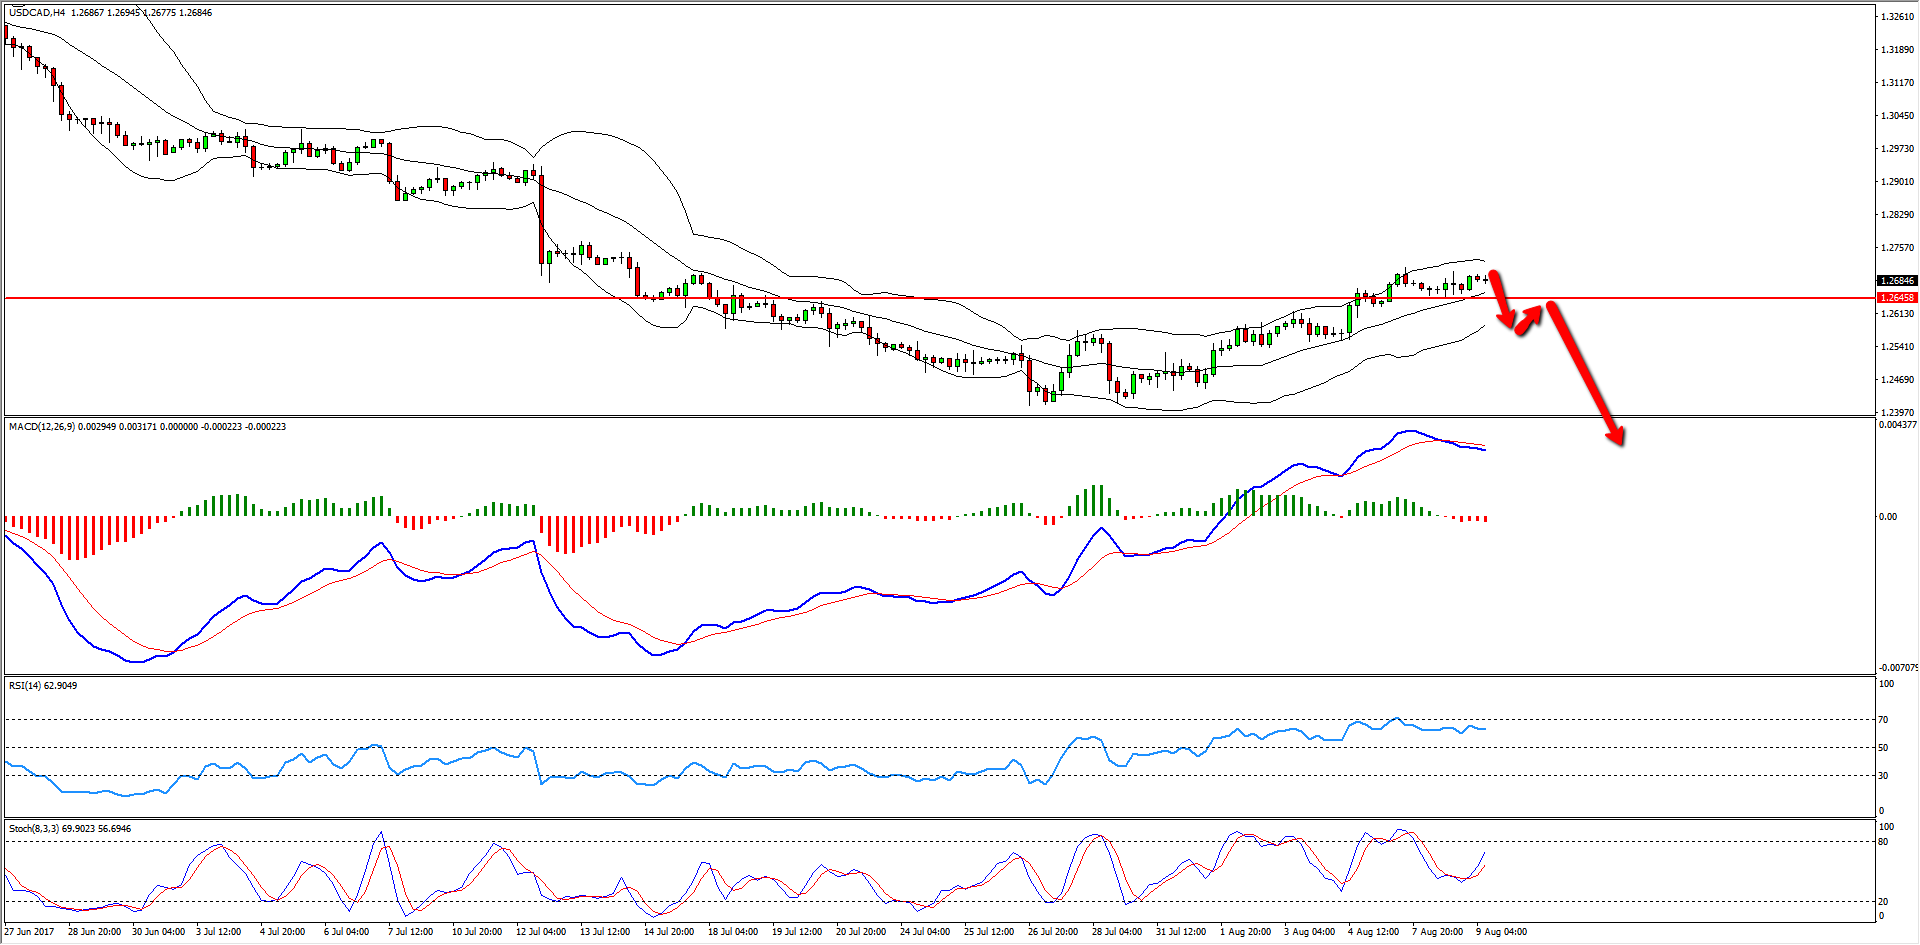Image resolution: width=1920 pixels, height=945 pixels.
Task: Click the 30 Jun 04:00 time label
Action: pos(158,932)
